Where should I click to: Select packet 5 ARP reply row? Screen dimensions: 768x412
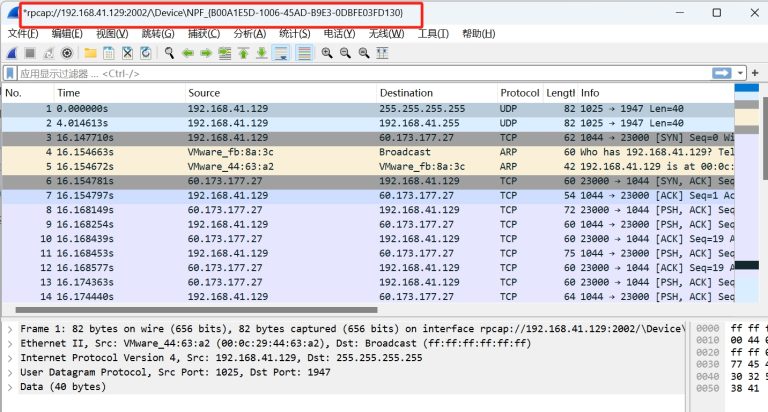[x=368, y=167]
